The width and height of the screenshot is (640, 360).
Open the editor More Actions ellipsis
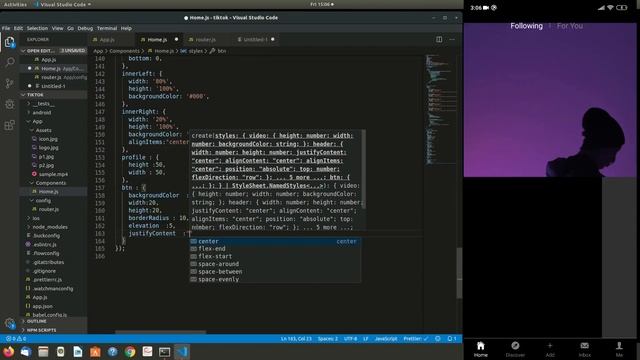[452, 40]
